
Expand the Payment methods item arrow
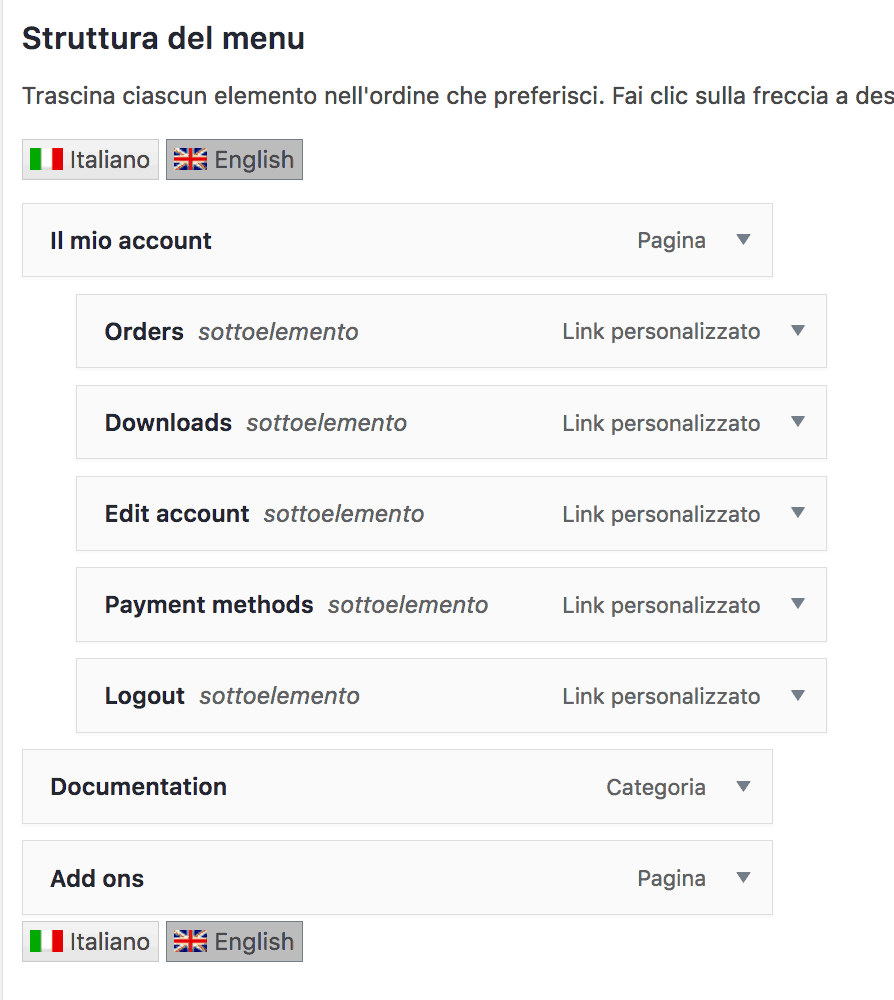pos(798,603)
